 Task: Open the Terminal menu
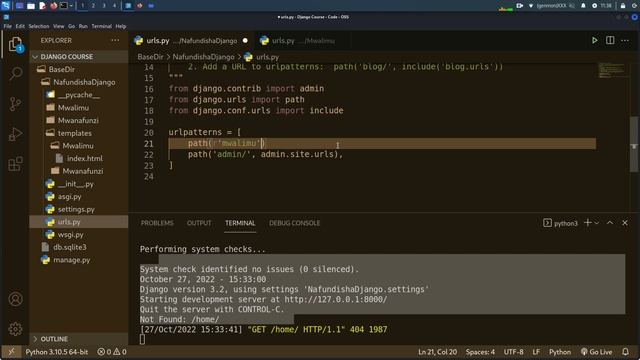102,26
